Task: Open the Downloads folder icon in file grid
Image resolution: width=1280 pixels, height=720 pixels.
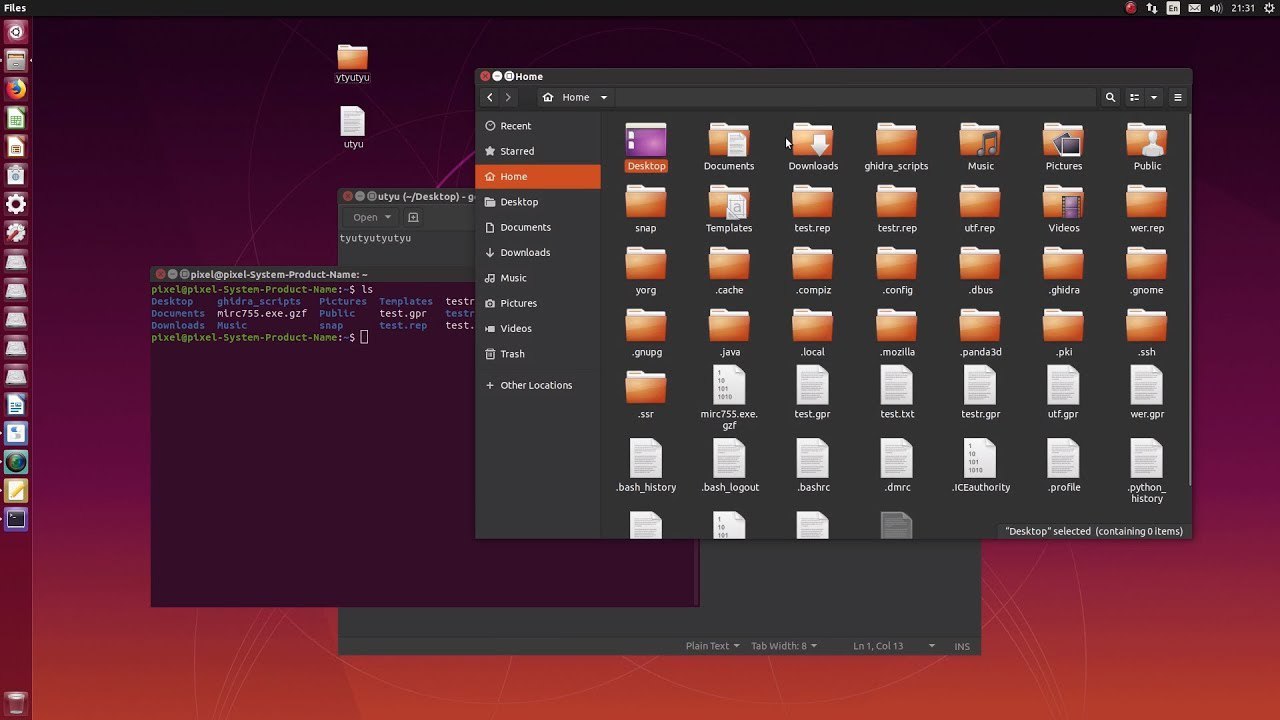Action: tap(812, 141)
